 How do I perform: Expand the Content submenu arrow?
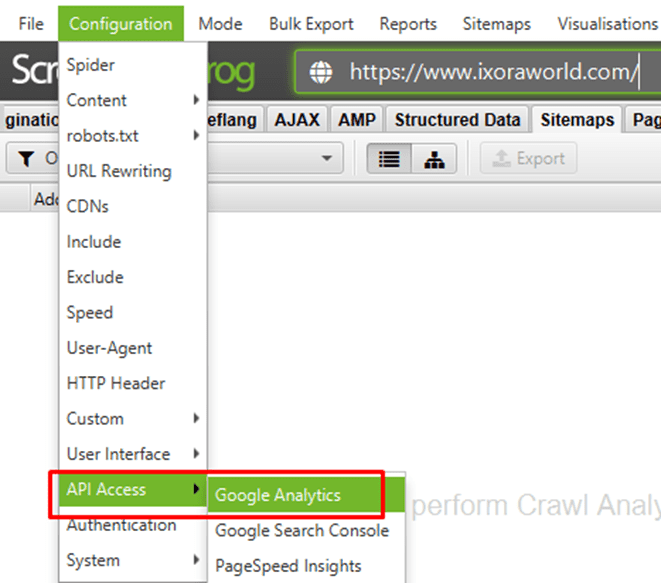click(196, 100)
